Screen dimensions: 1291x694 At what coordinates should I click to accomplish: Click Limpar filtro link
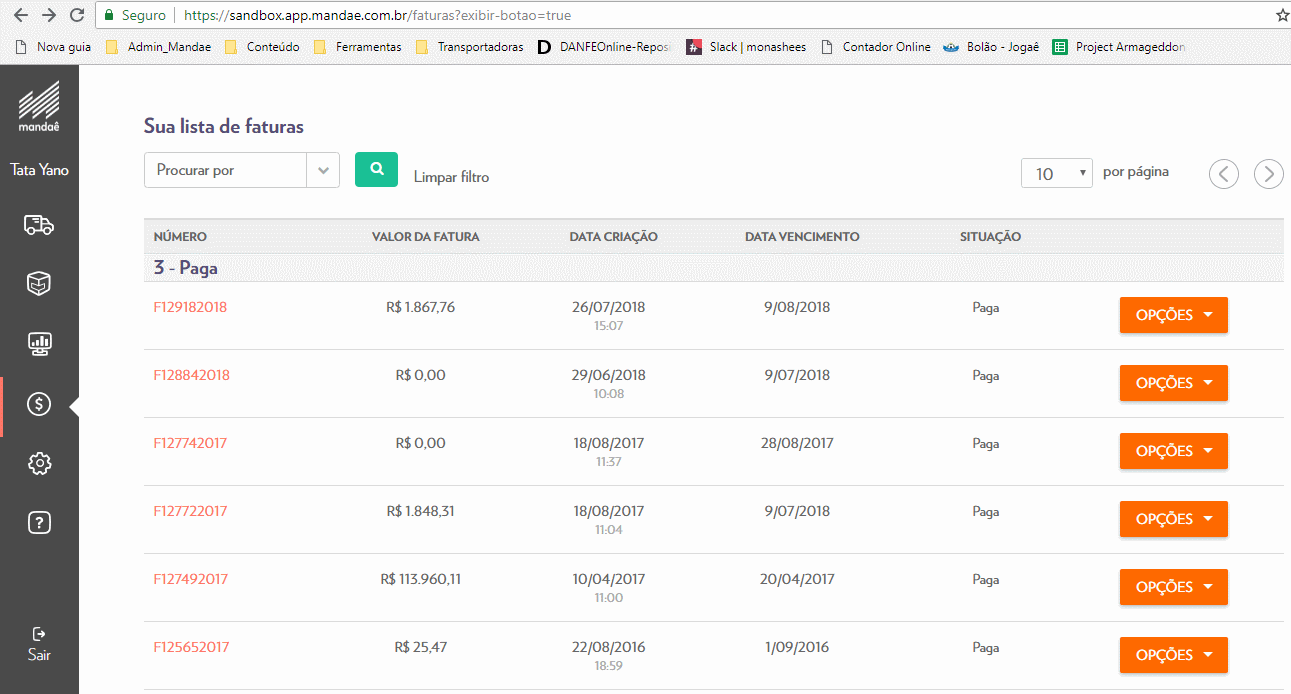(451, 177)
